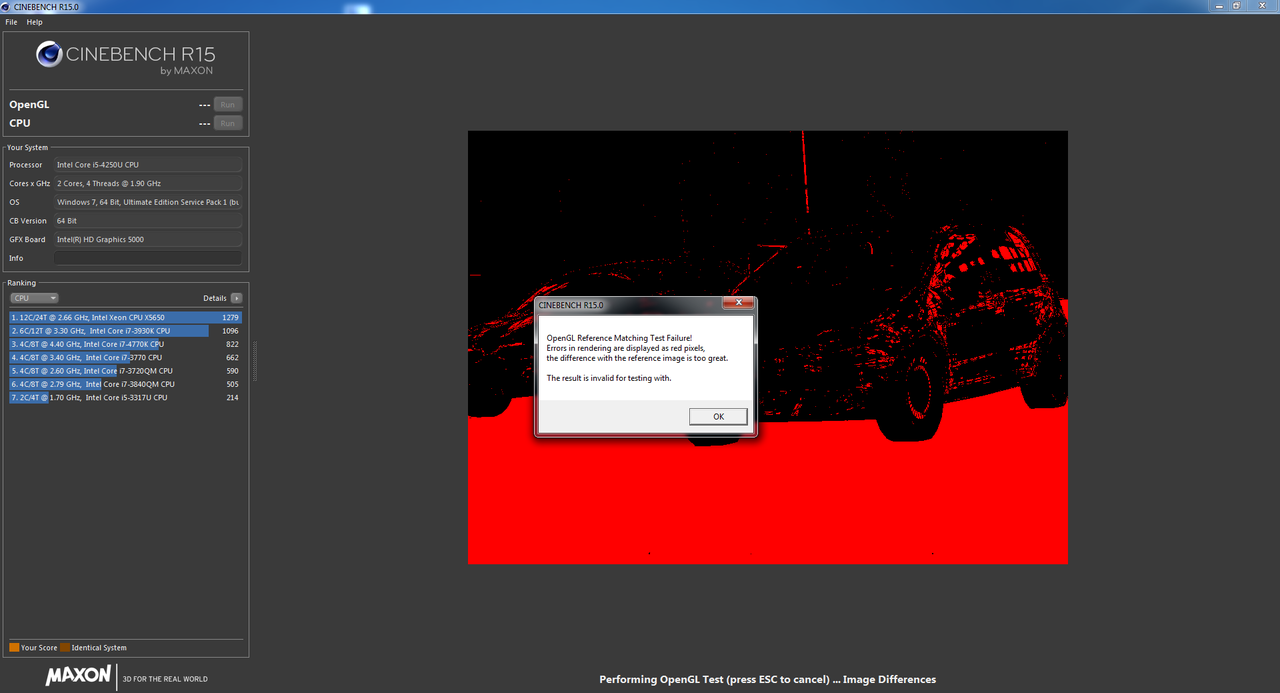Select Core i7-3840QM ranking row
Image resolution: width=1280 pixels, height=693 pixels.
[126, 384]
